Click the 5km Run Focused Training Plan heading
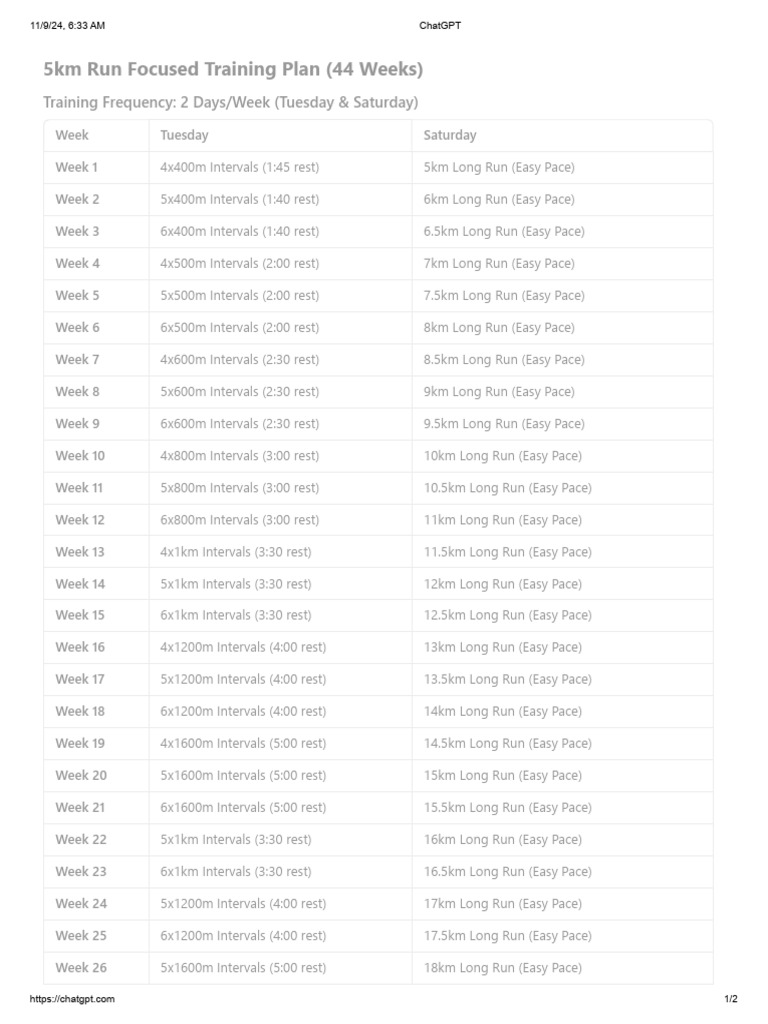This screenshot has width=768, height=1024. pyautogui.click(x=233, y=69)
